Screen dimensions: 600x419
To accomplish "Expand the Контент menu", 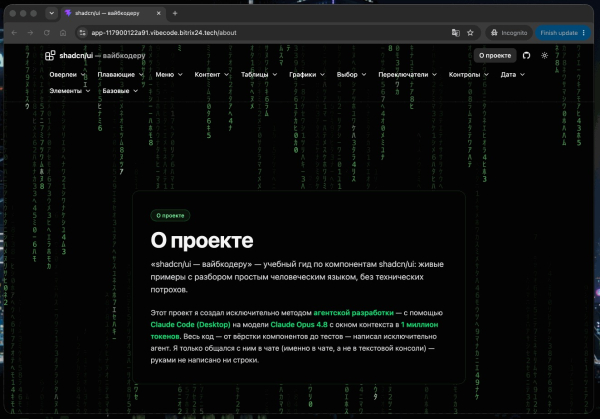I will point(212,75).
